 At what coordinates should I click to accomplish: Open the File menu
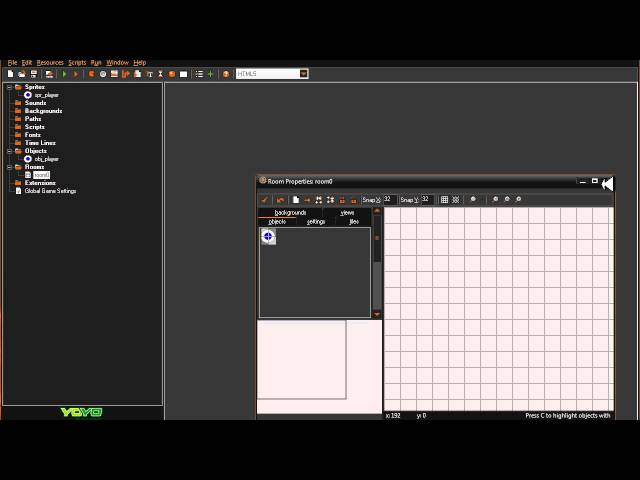[x=12, y=62]
